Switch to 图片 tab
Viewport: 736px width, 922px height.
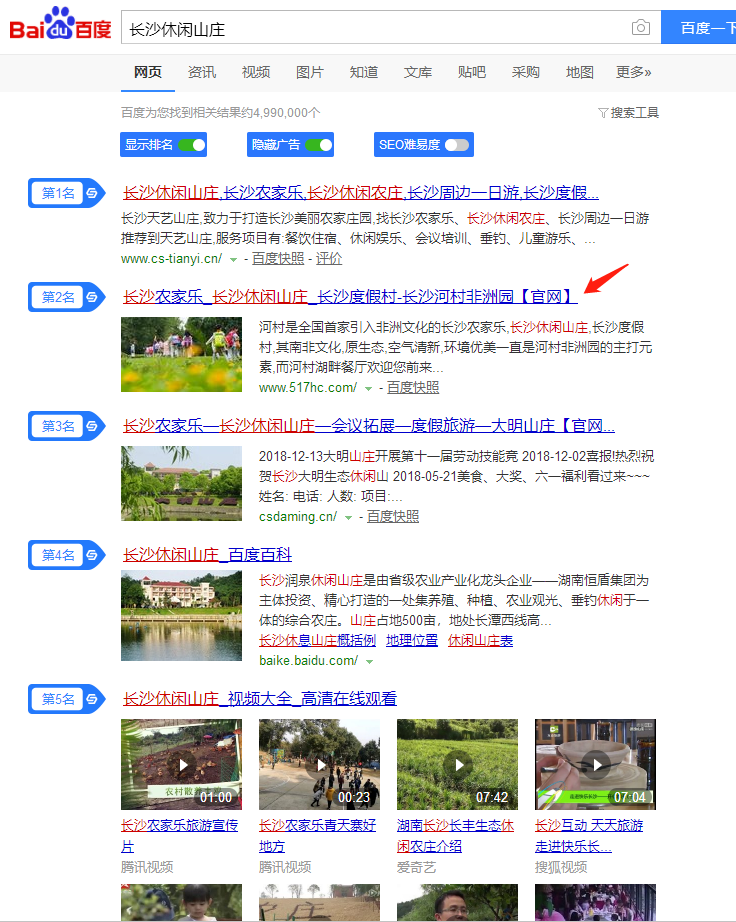[x=310, y=72]
